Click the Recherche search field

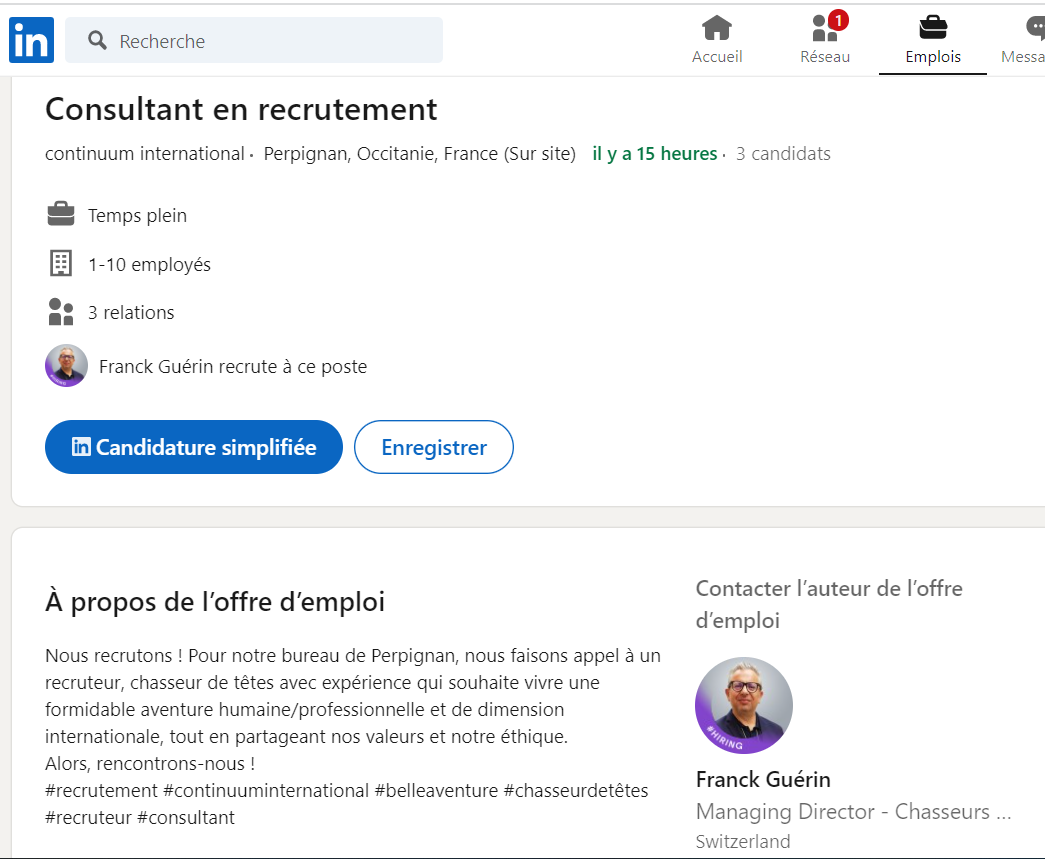tap(270, 41)
